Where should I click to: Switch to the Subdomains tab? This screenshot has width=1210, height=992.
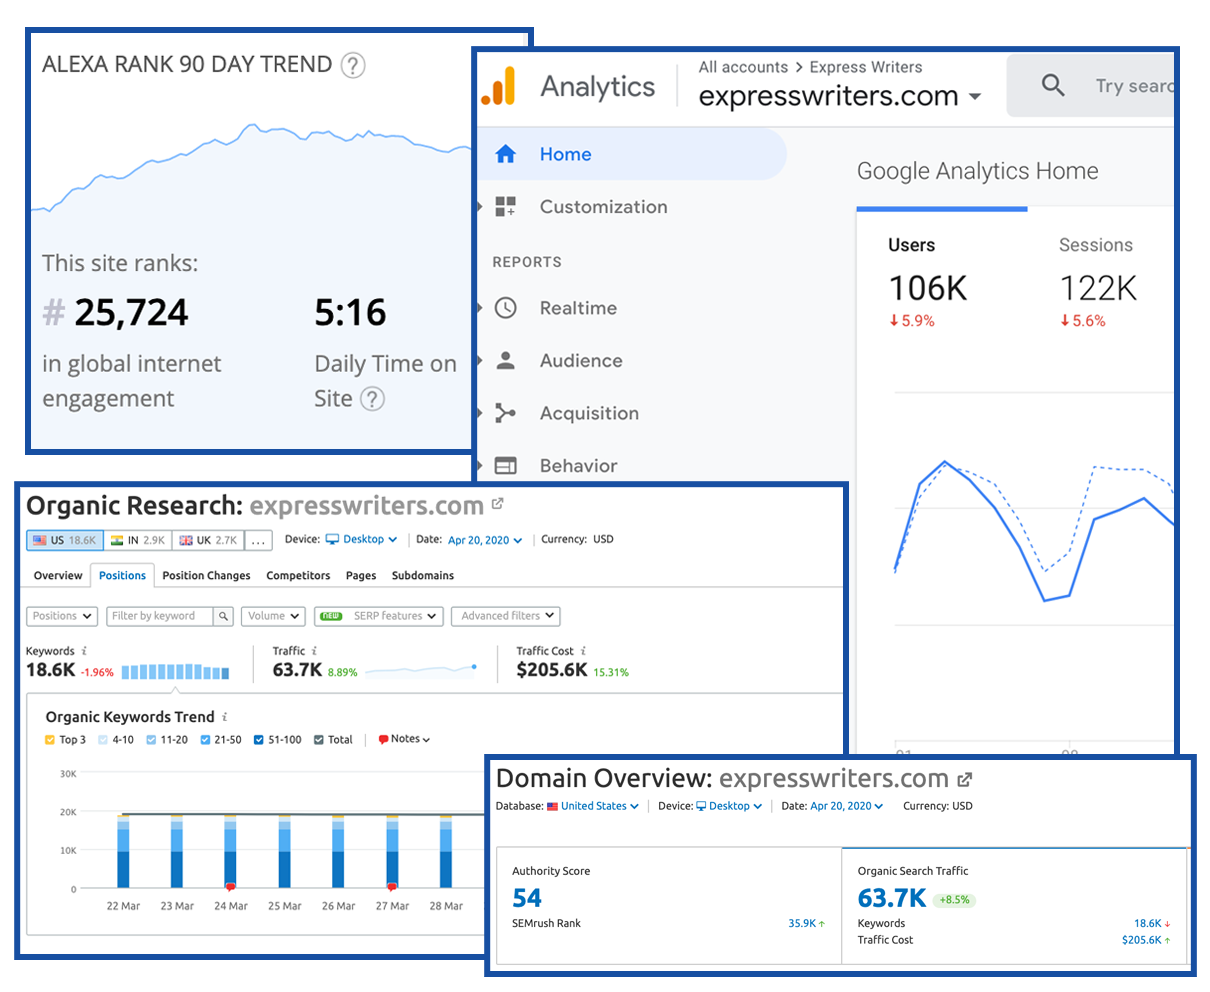coord(423,576)
